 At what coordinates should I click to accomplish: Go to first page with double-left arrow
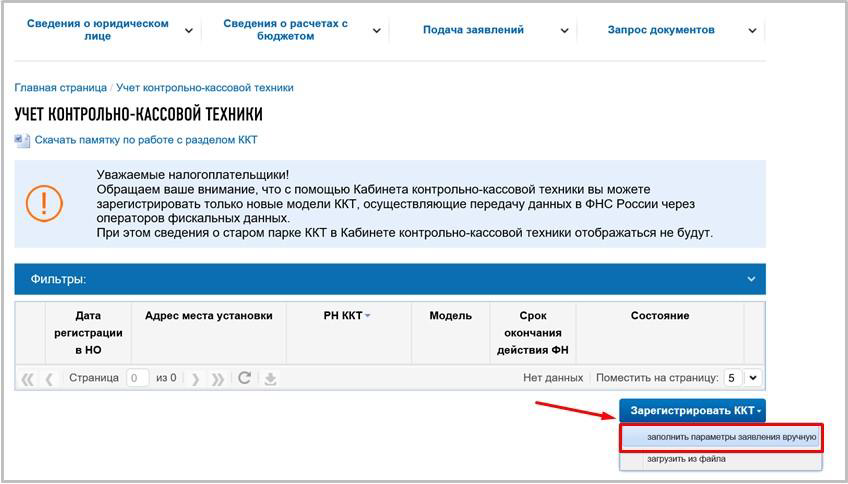[x=27, y=379]
